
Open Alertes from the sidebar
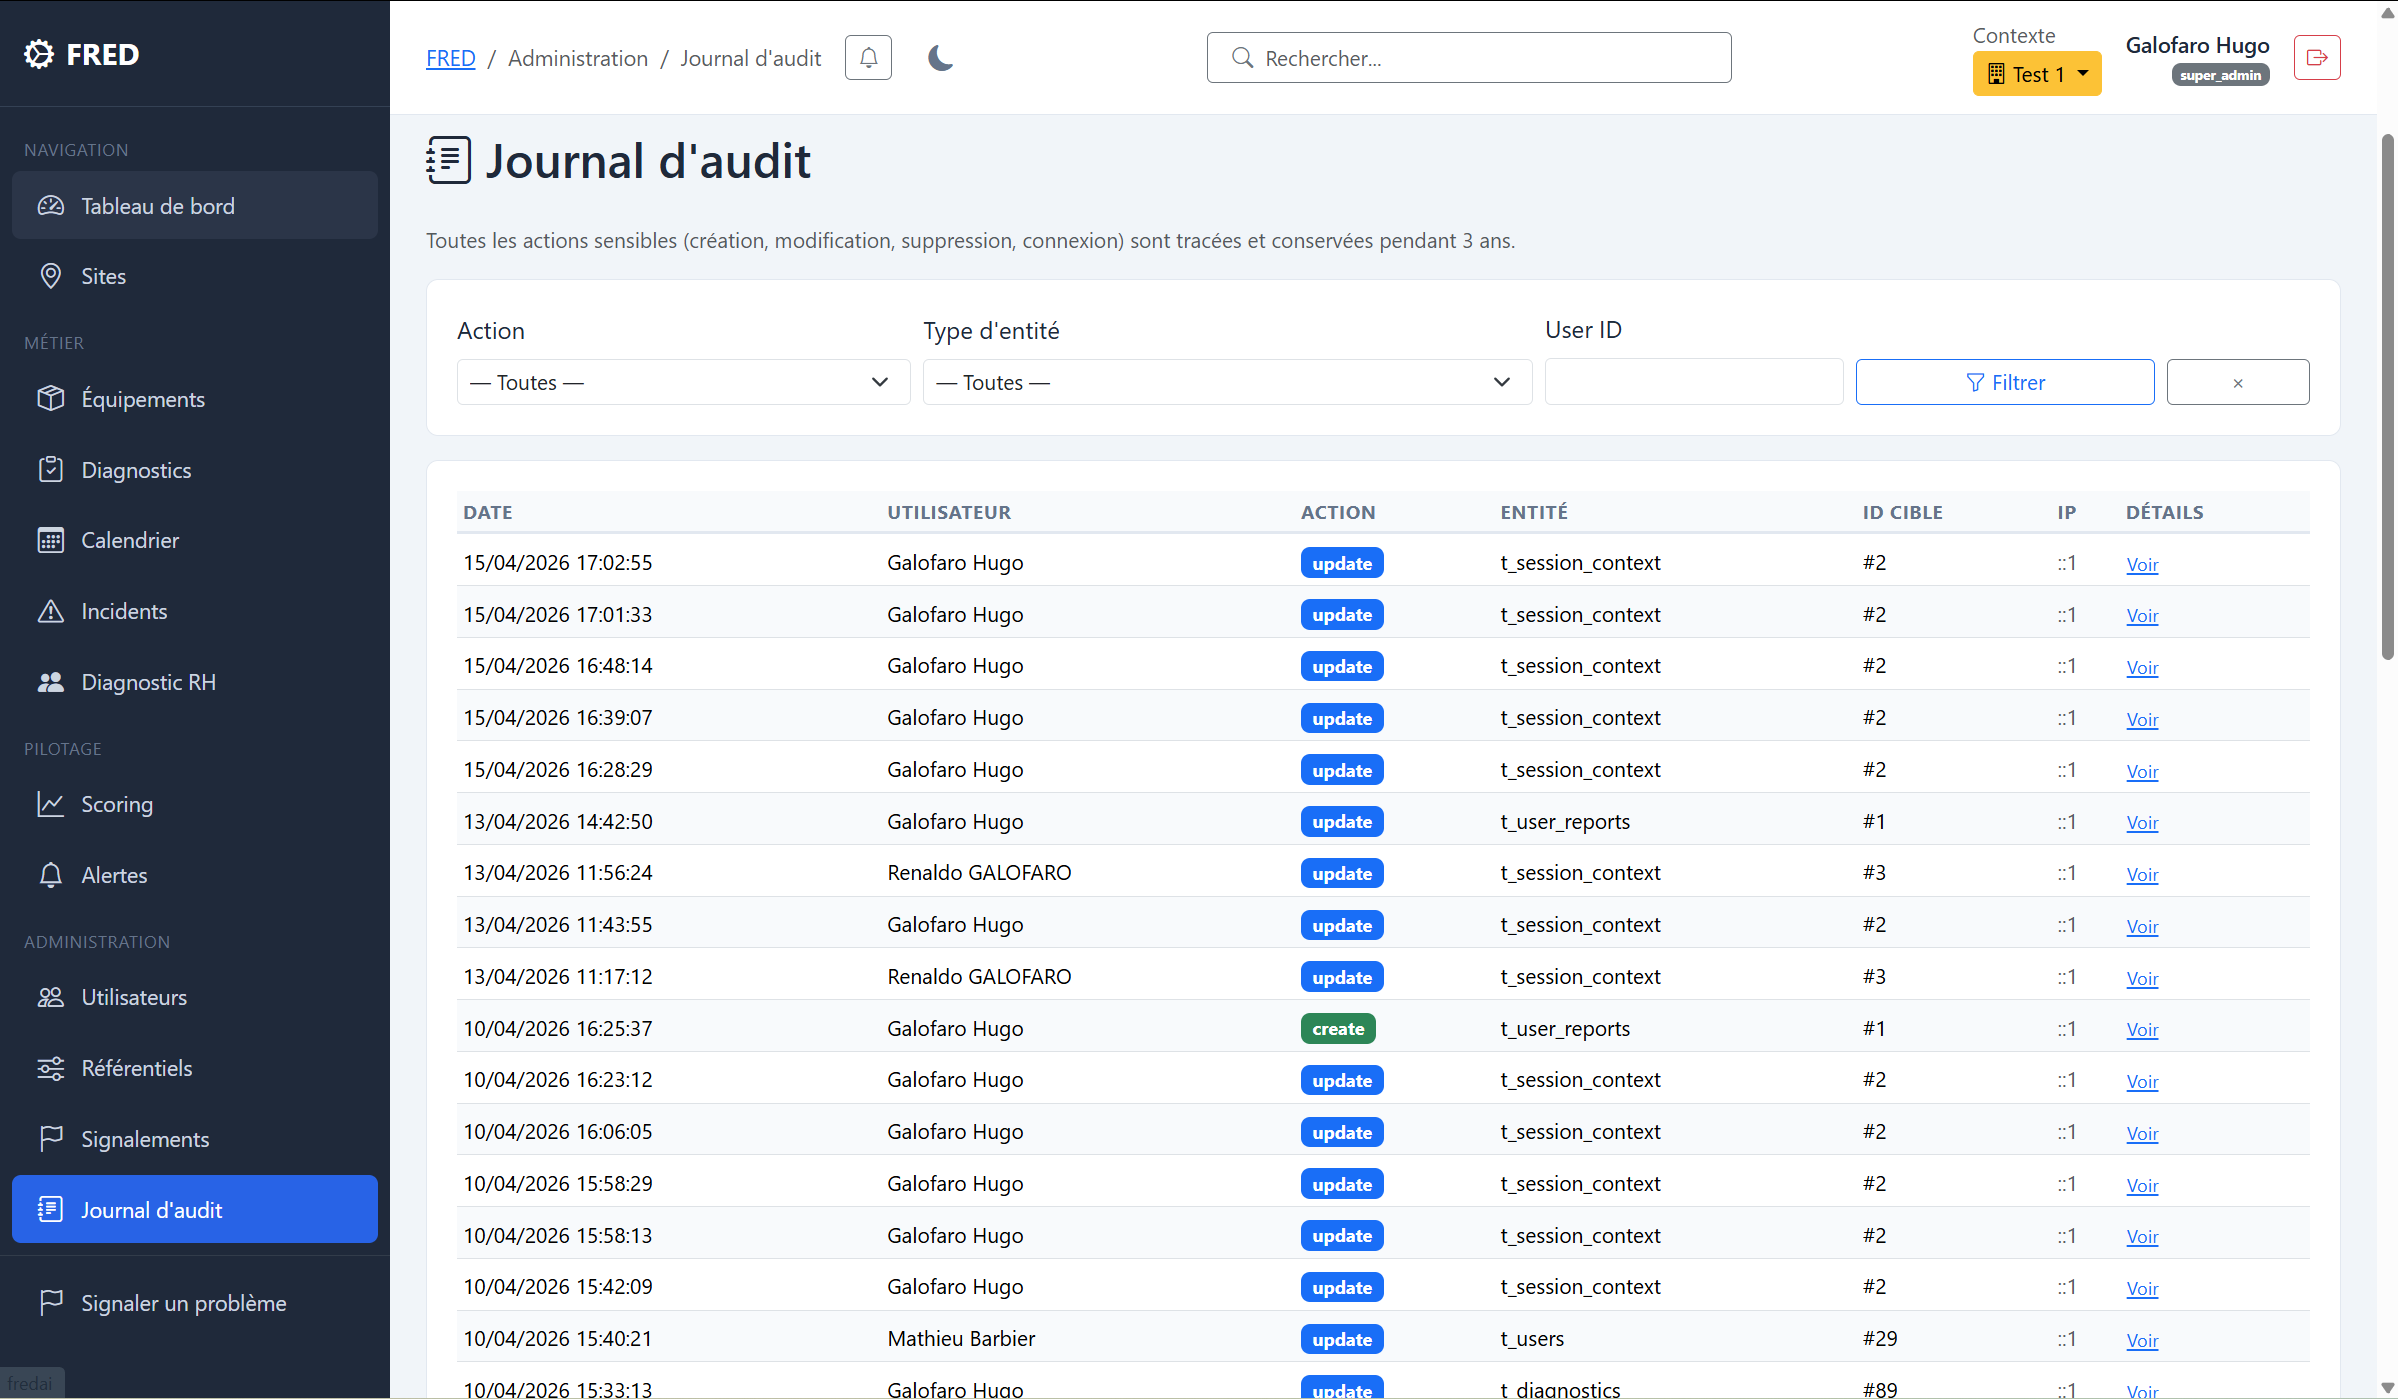coord(114,875)
